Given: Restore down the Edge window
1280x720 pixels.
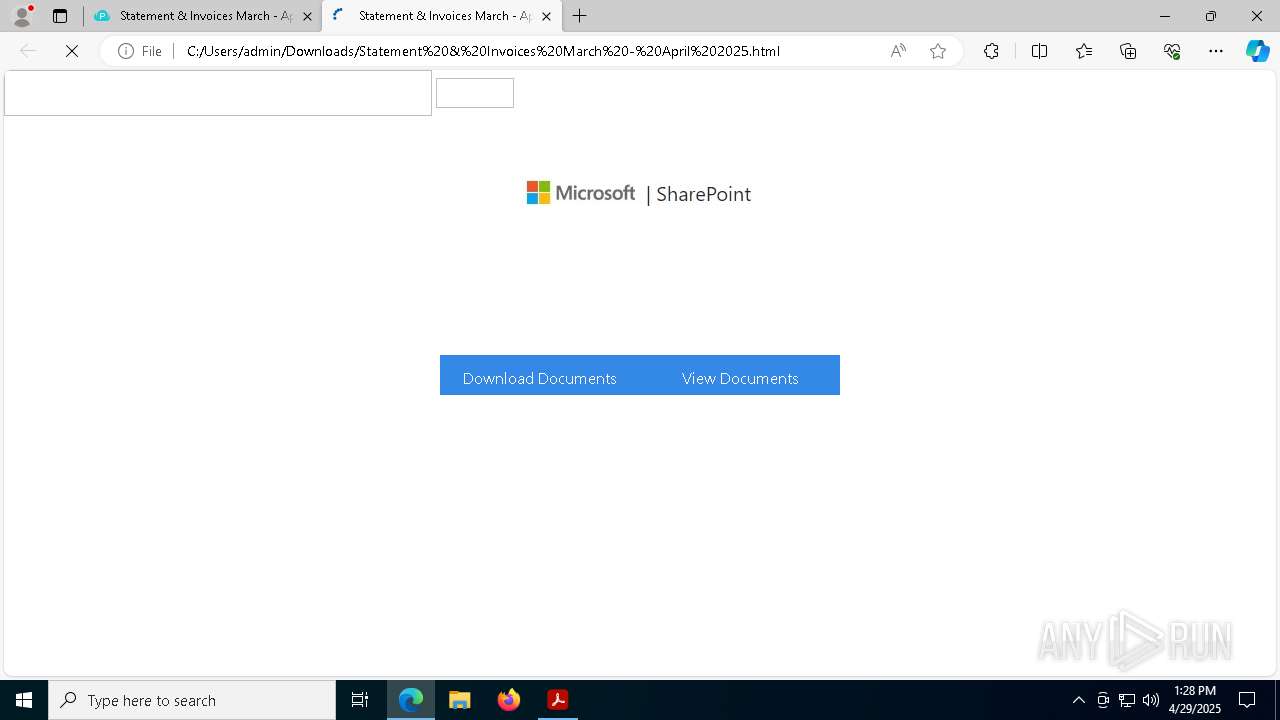Looking at the screenshot, I should (1211, 16).
